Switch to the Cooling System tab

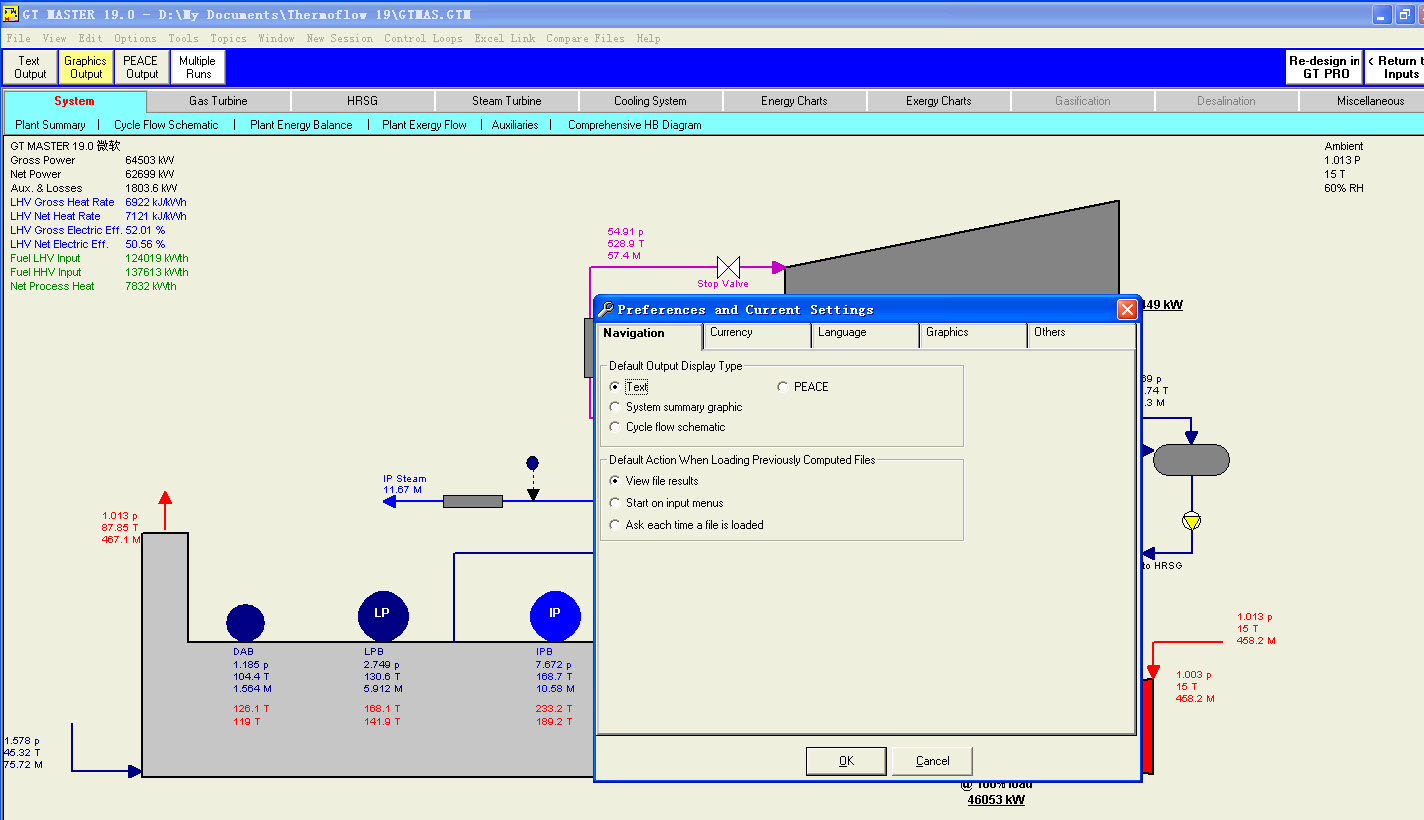651,101
